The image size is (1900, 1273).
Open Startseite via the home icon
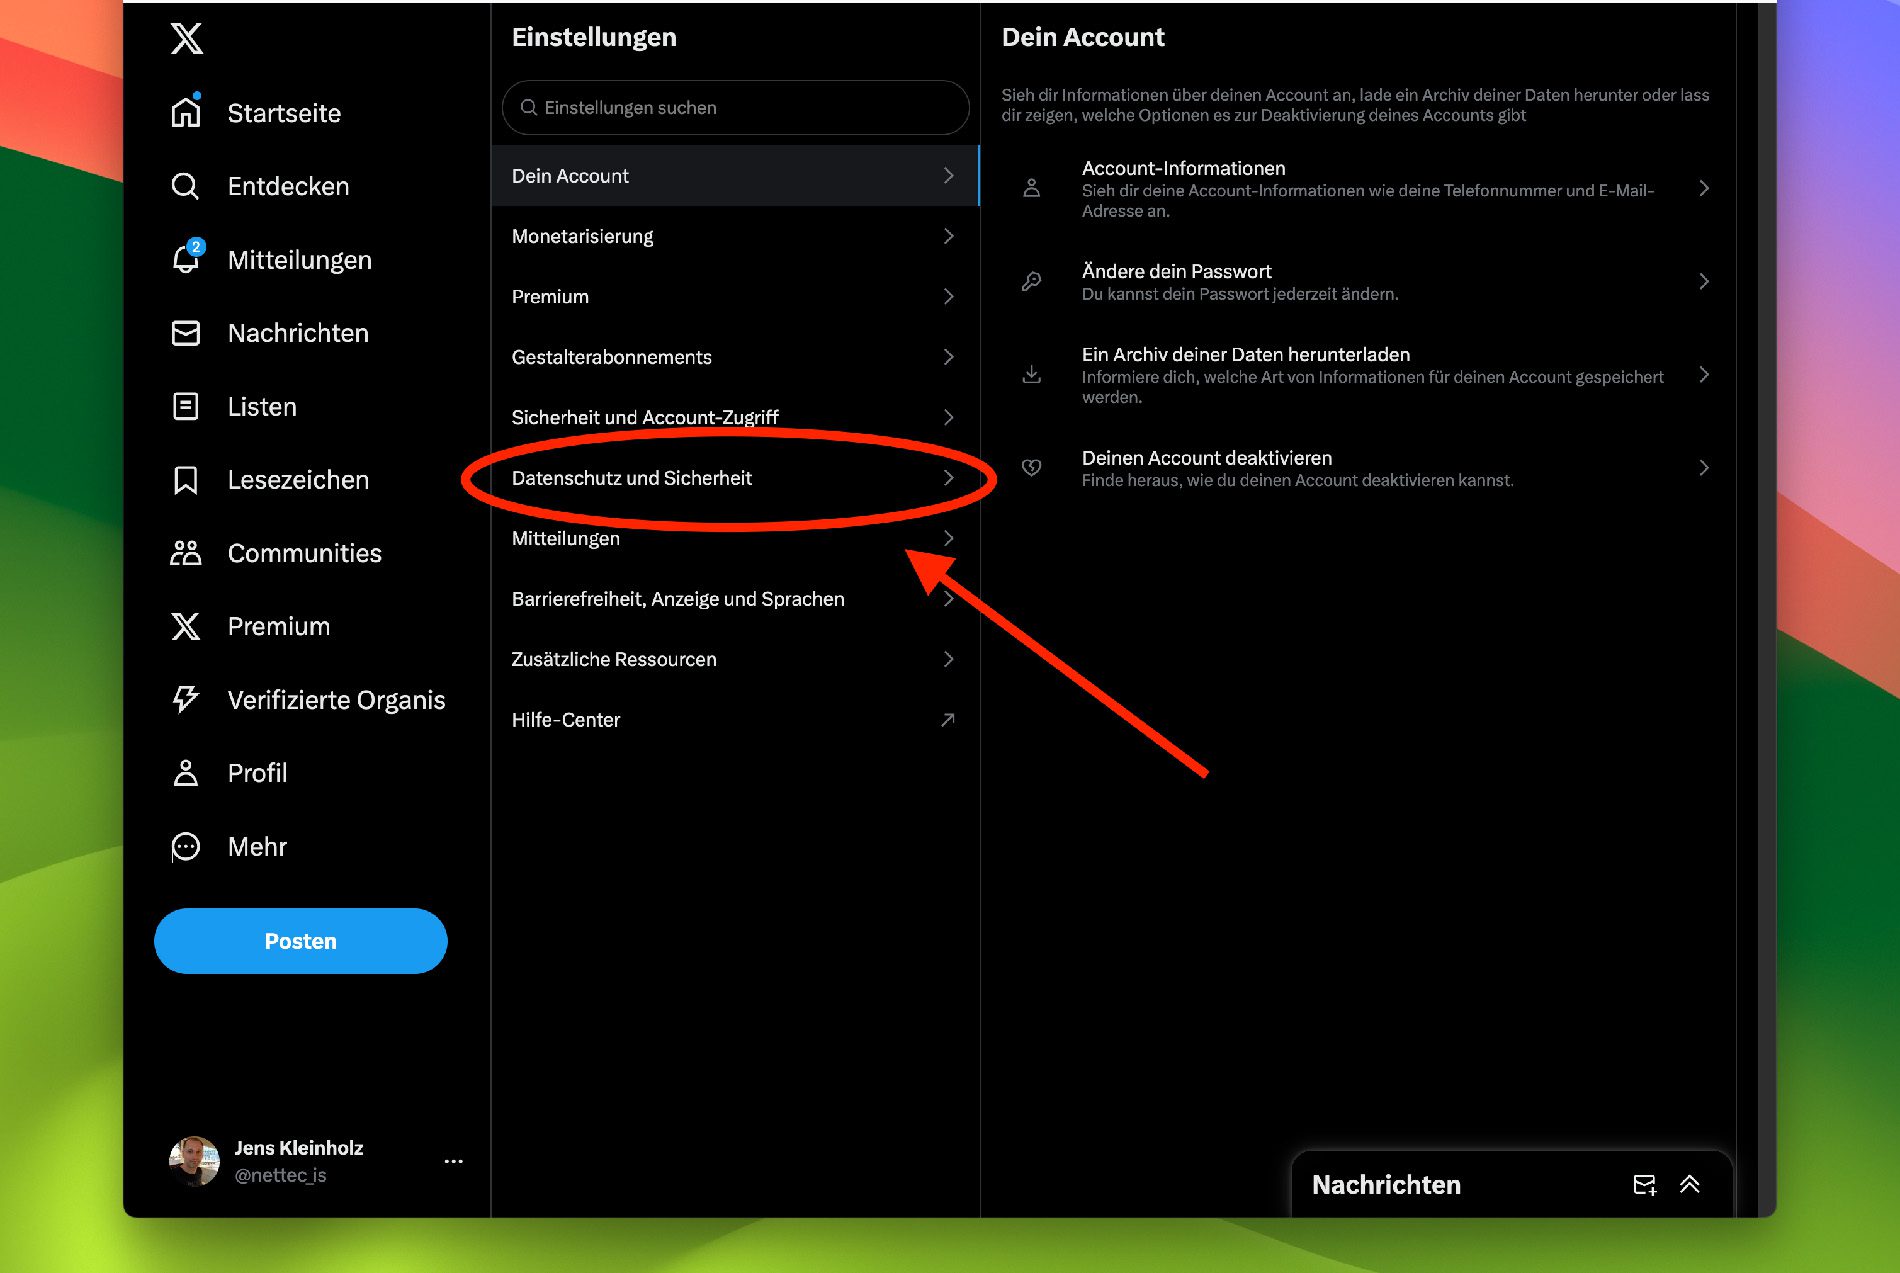pos(186,113)
